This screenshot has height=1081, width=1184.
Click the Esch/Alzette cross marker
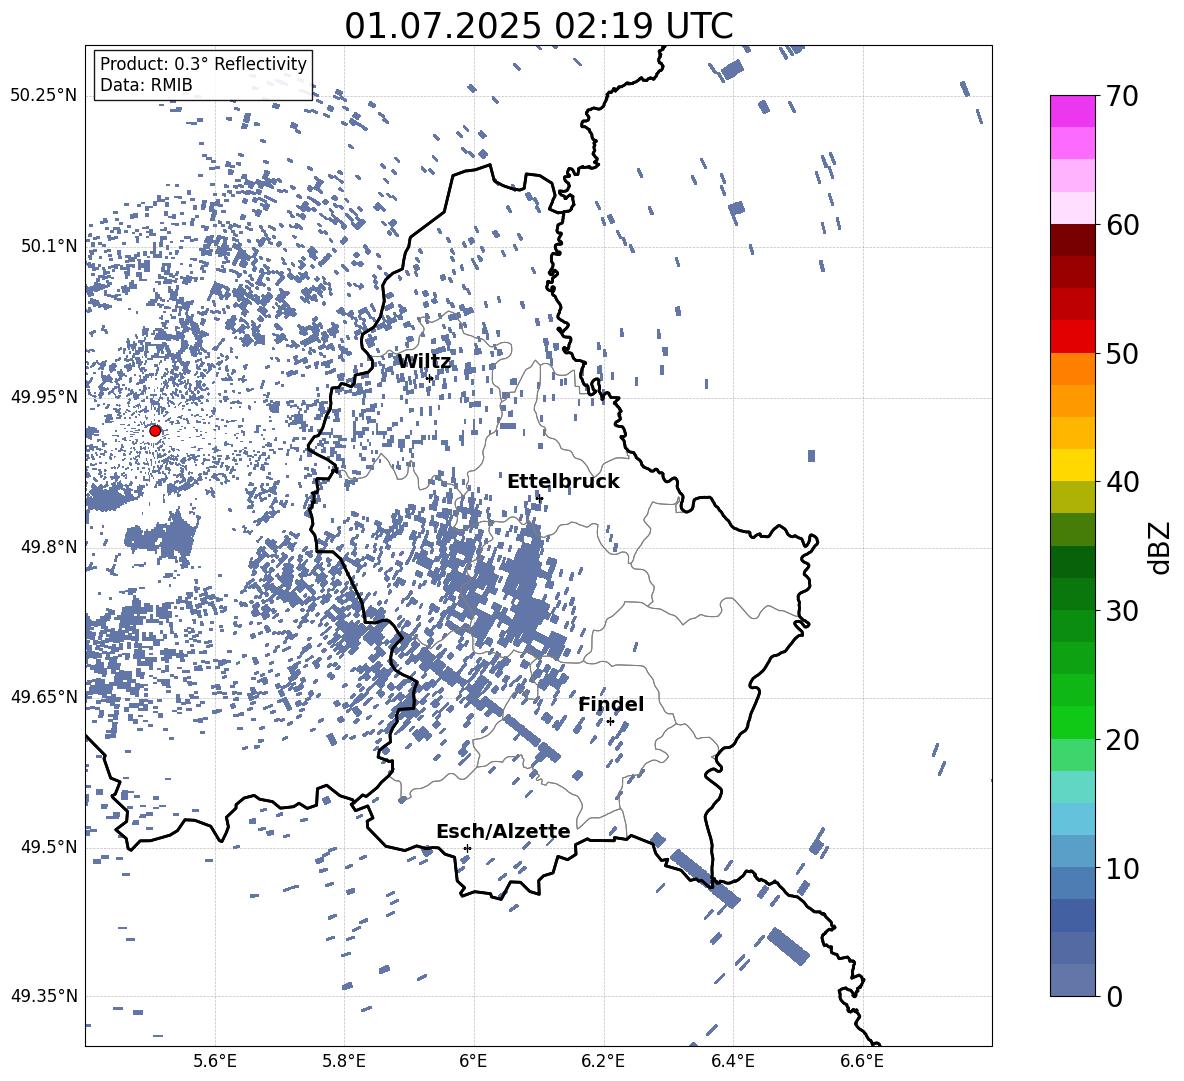[467, 848]
